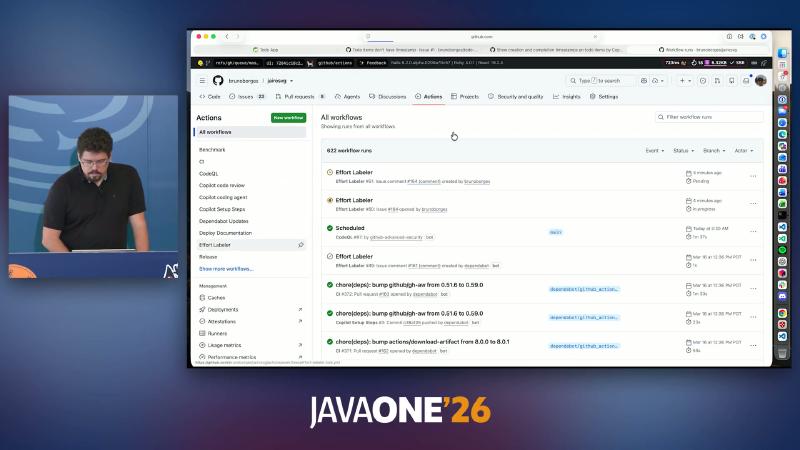Switch to the Code repository tab
Image resolution: width=800 pixels, height=450 pixels.
(210, 96)
